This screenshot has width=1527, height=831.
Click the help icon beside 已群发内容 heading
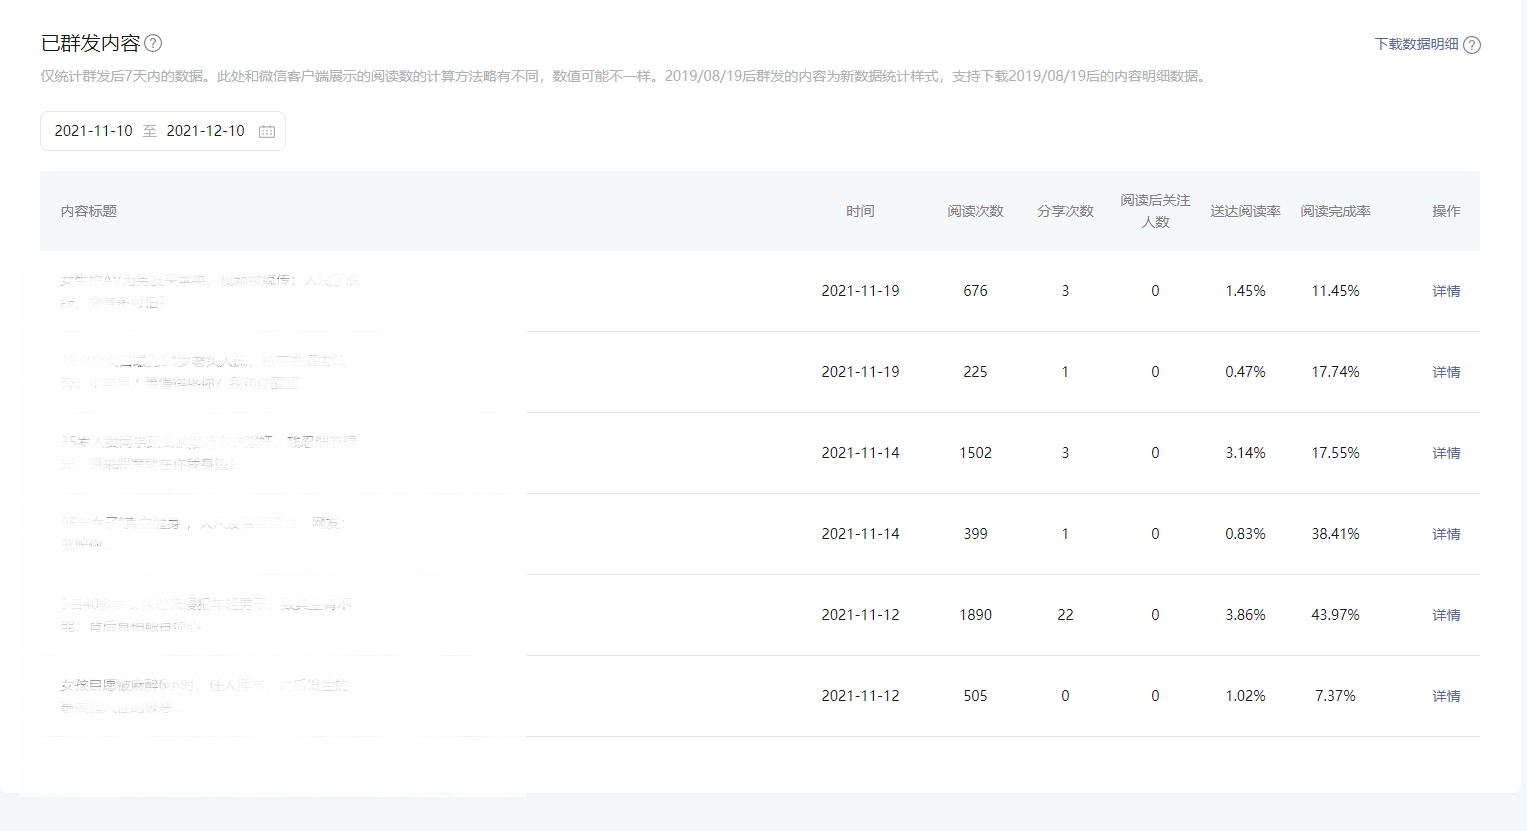point(153,43)
